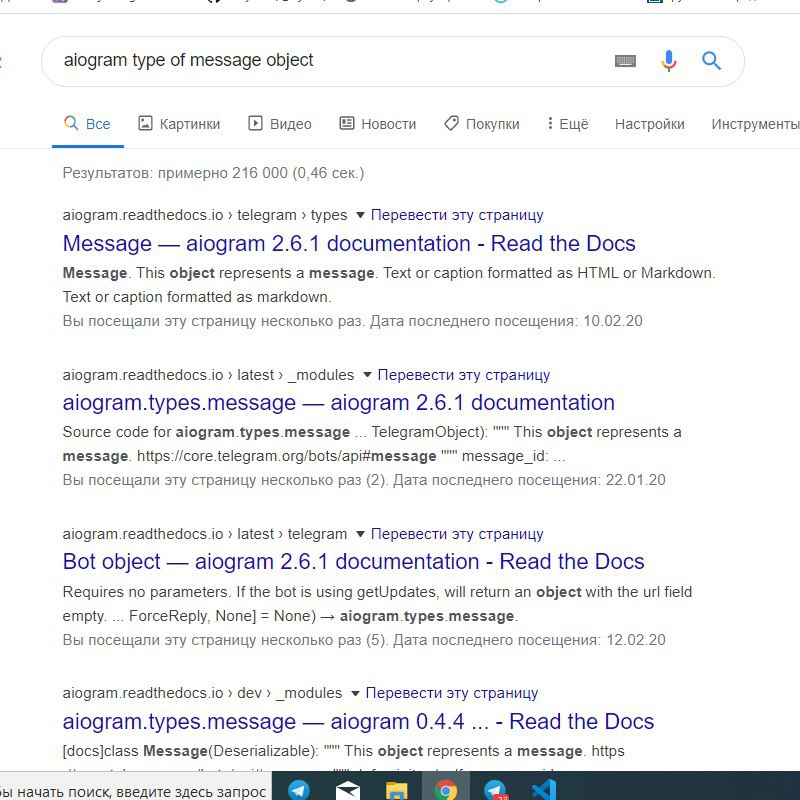Click the Google Chrome taskbar icon
Viewport: 800px width, 800px height.
[x=445, y=790]
